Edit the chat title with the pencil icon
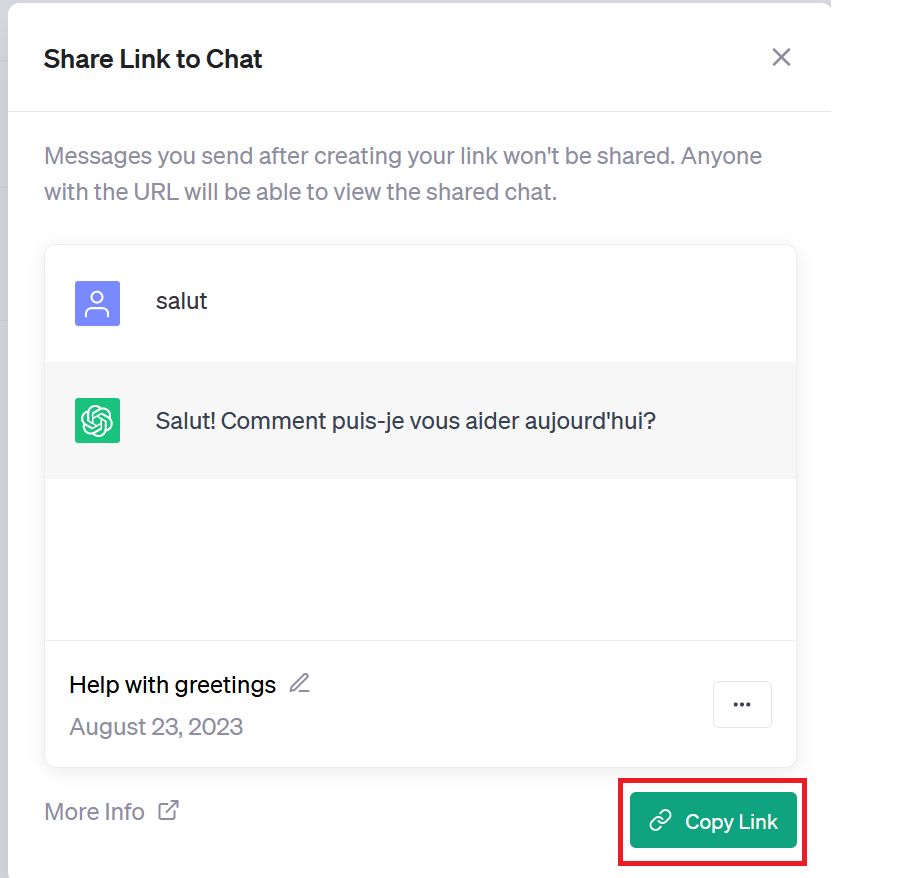 [299, 684]
